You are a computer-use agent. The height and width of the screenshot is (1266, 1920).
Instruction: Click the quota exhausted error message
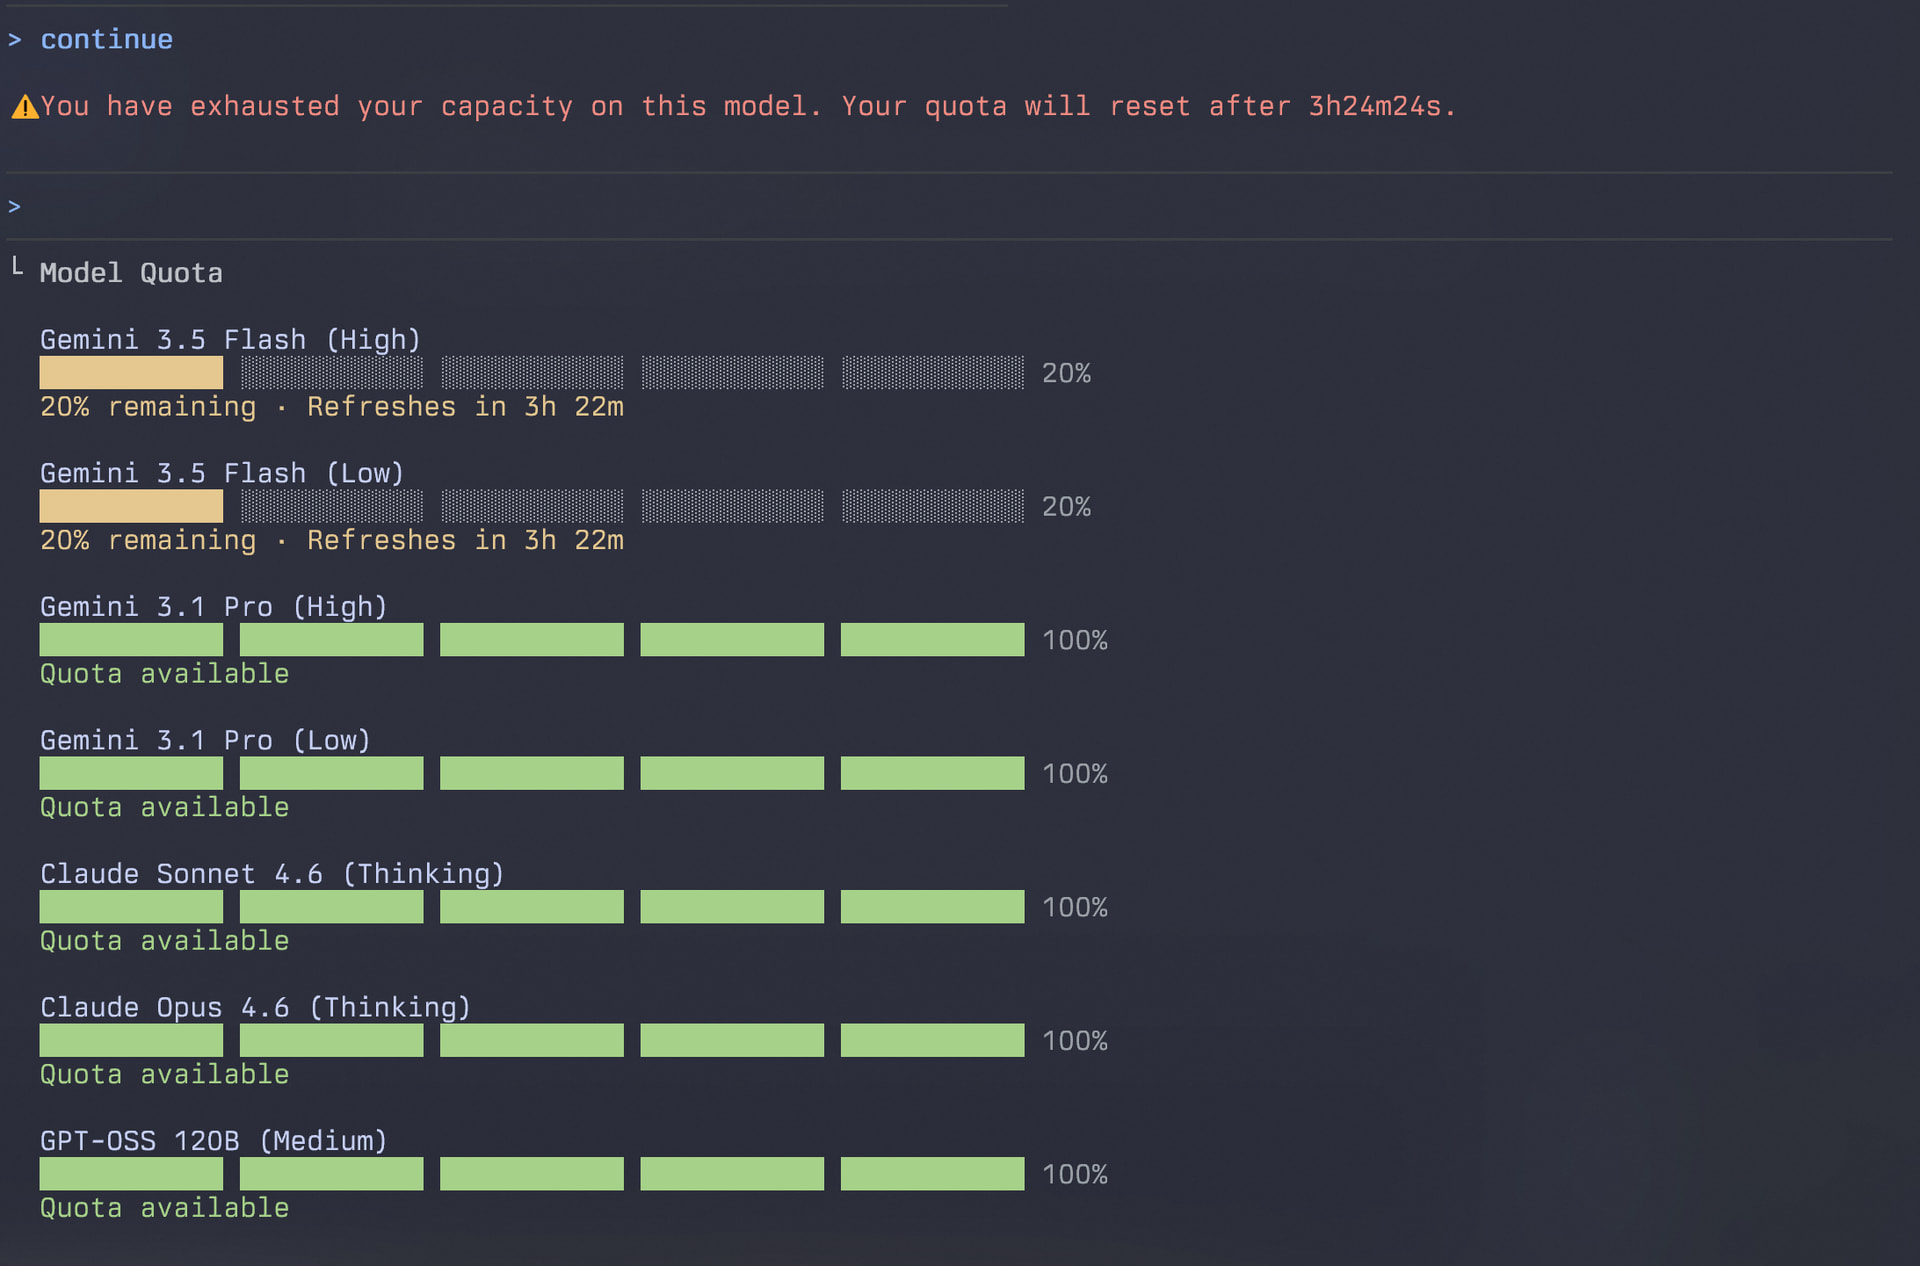point(748,106)
